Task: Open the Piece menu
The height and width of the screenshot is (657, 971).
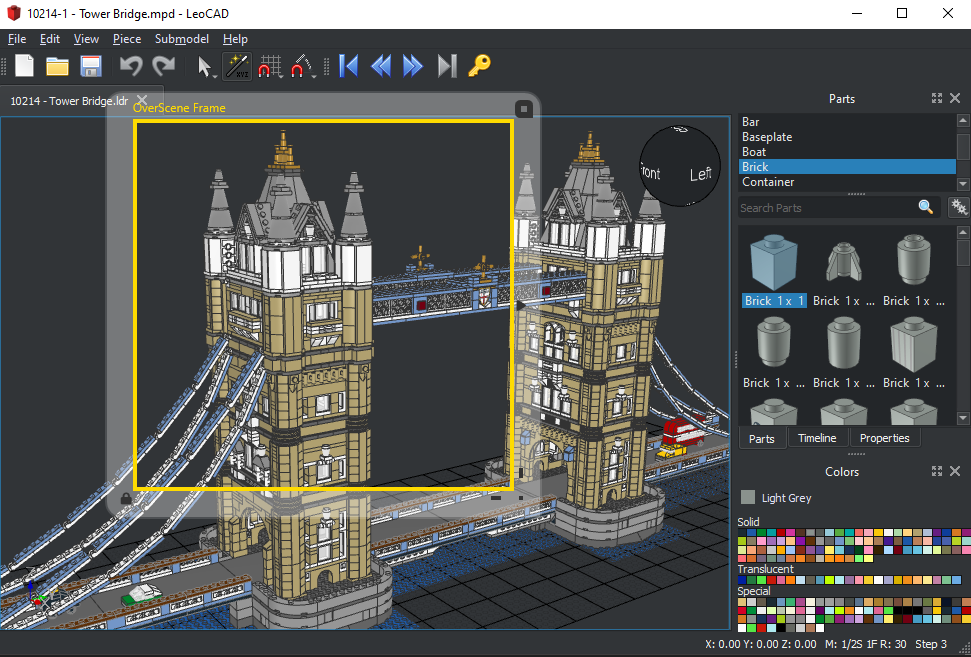Action: [x=127, y=39]
